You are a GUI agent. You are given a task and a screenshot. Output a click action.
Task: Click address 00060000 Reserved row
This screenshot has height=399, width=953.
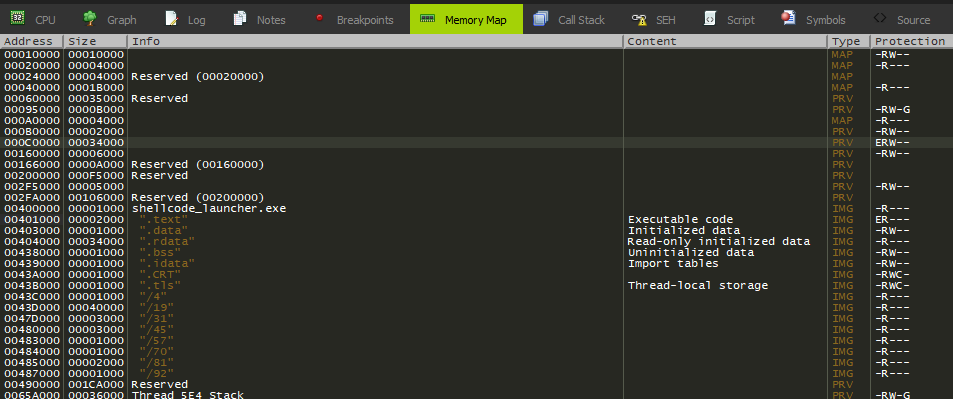pos(32,99)
